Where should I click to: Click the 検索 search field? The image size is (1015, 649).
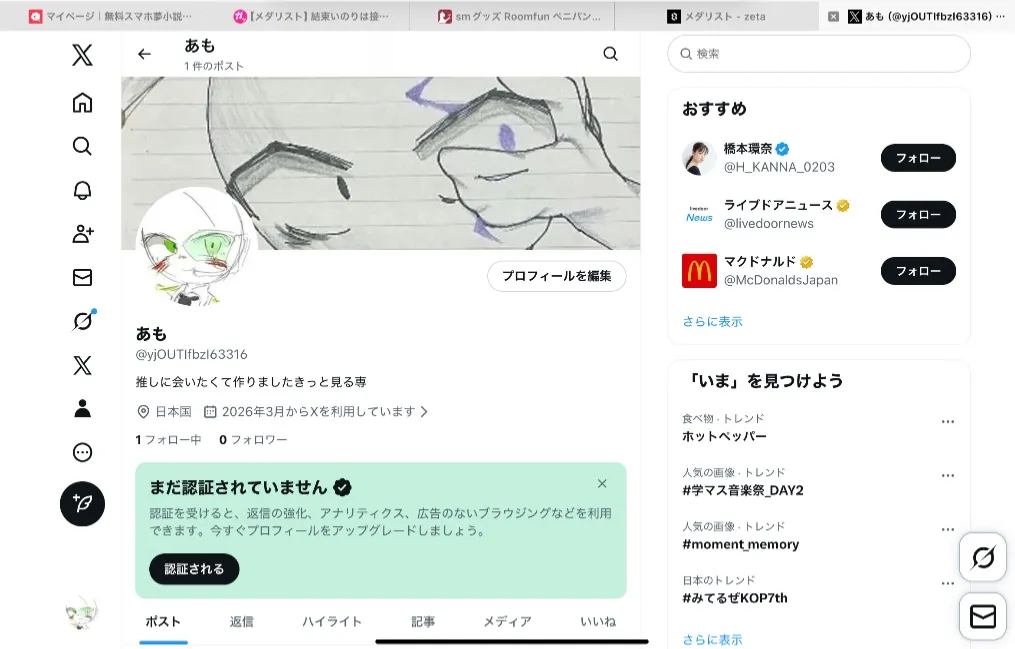[x=818, y=54]
